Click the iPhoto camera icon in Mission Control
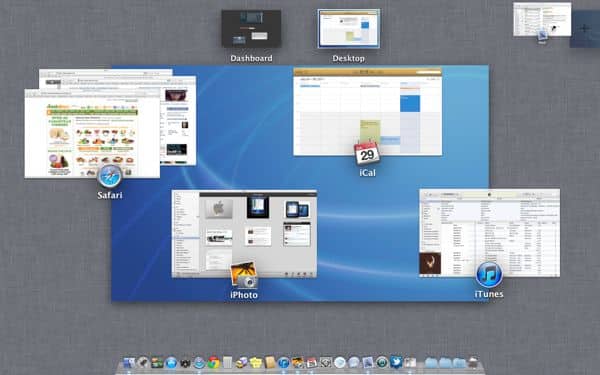This screenshot has height=375, width=600. [x=244, y=276]
